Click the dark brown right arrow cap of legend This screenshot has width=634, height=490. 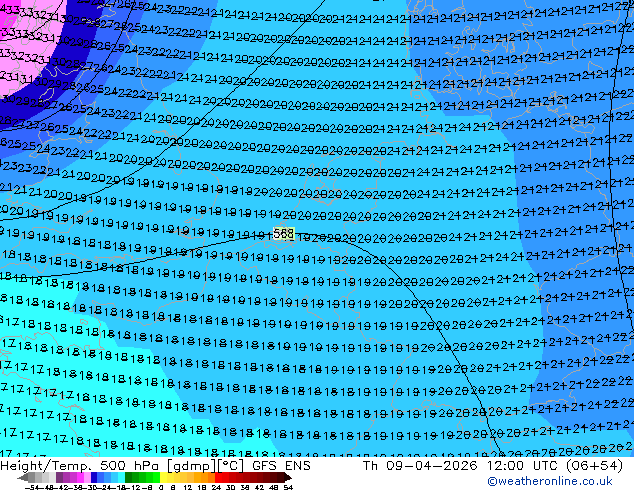point(287,477)
